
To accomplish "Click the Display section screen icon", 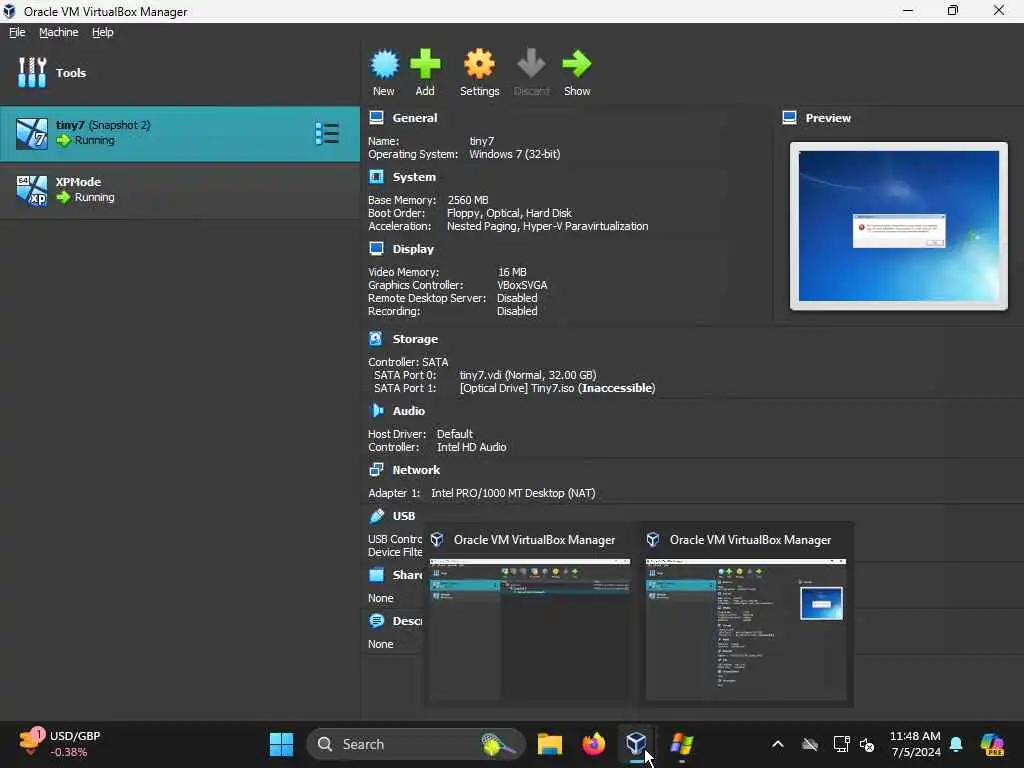I will (x=376, y=248).
